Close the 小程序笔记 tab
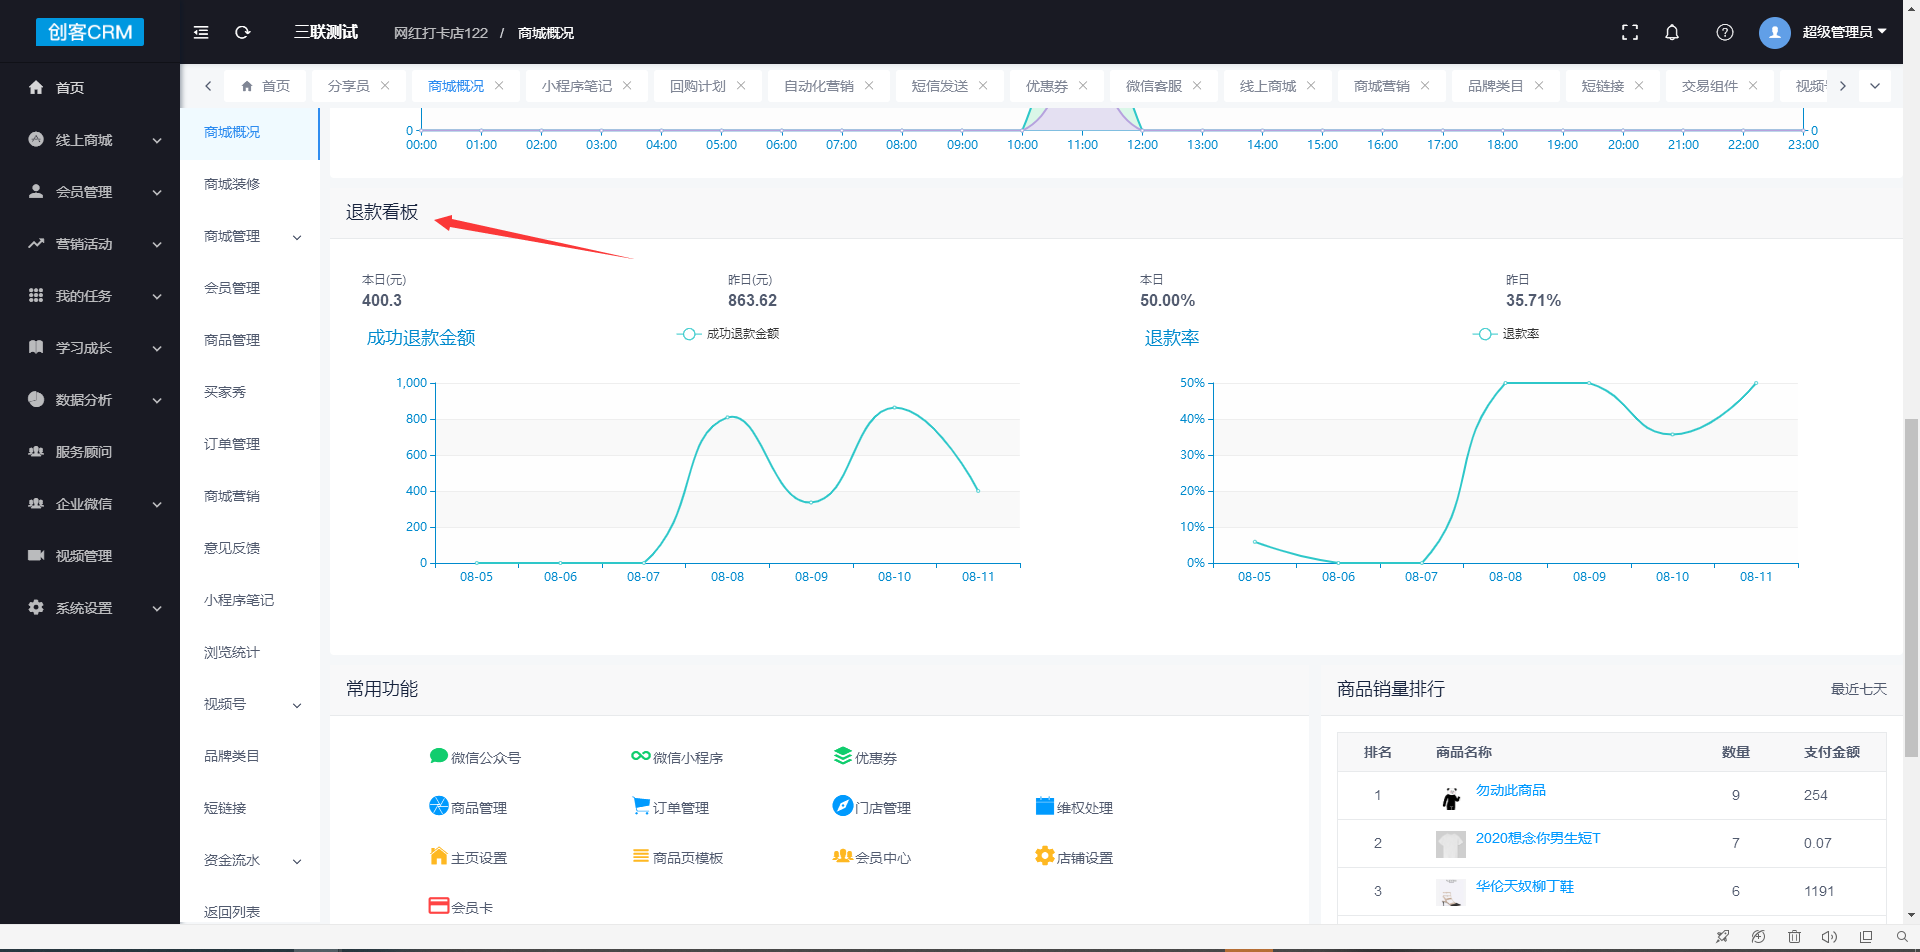The image size is (1920, 952). tap(627, 86)
